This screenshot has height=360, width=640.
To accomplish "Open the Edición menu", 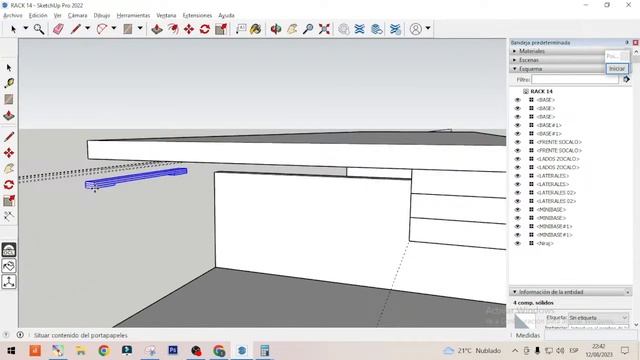I will 38,15.
